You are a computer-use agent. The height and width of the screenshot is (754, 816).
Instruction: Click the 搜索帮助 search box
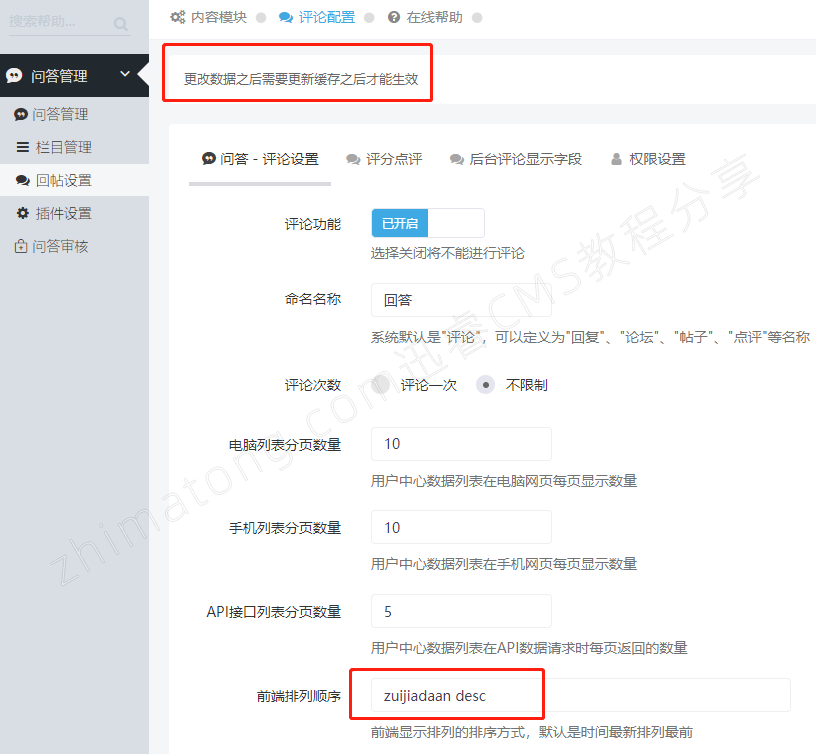[60, 22]
